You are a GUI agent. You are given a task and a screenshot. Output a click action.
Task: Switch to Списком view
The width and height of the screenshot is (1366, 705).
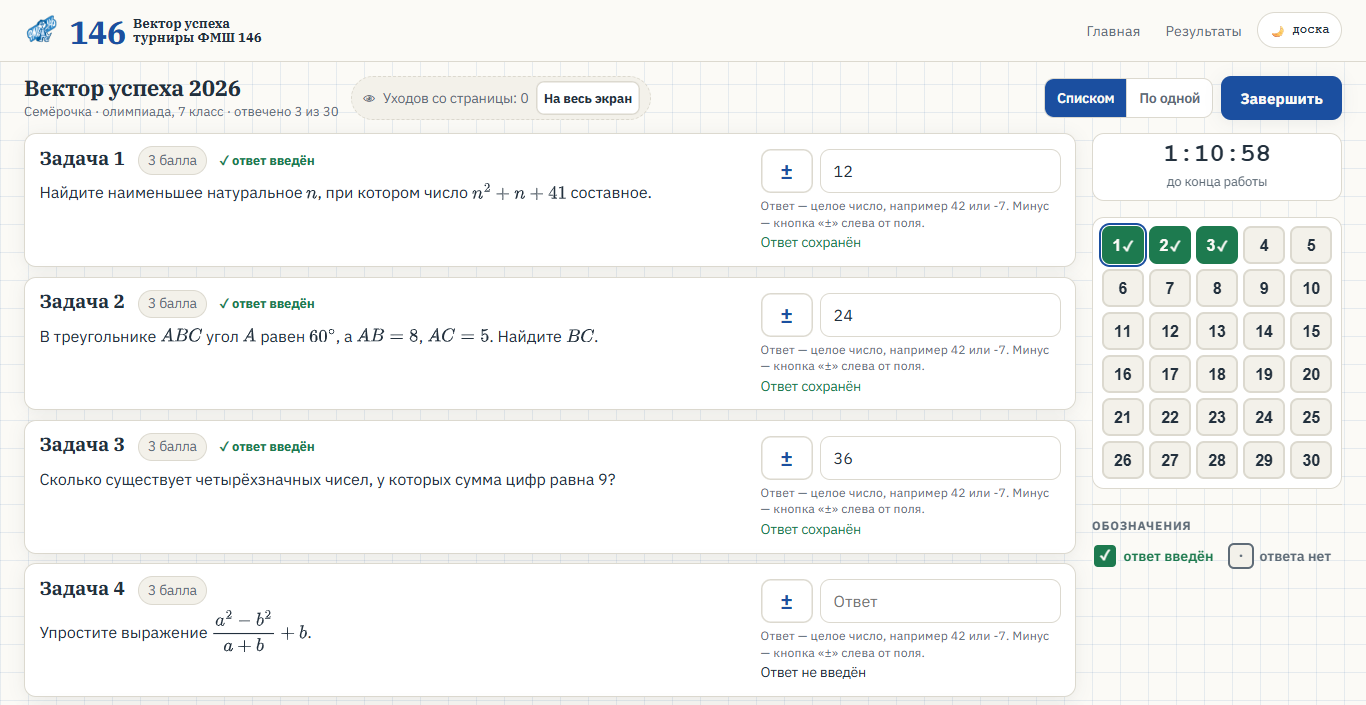[1086, 98]
